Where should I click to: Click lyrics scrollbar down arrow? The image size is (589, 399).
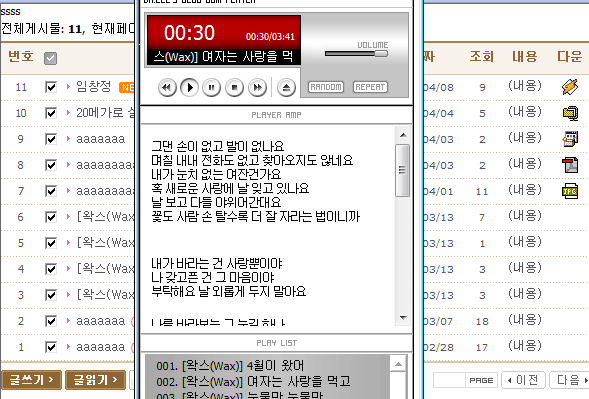403,317
